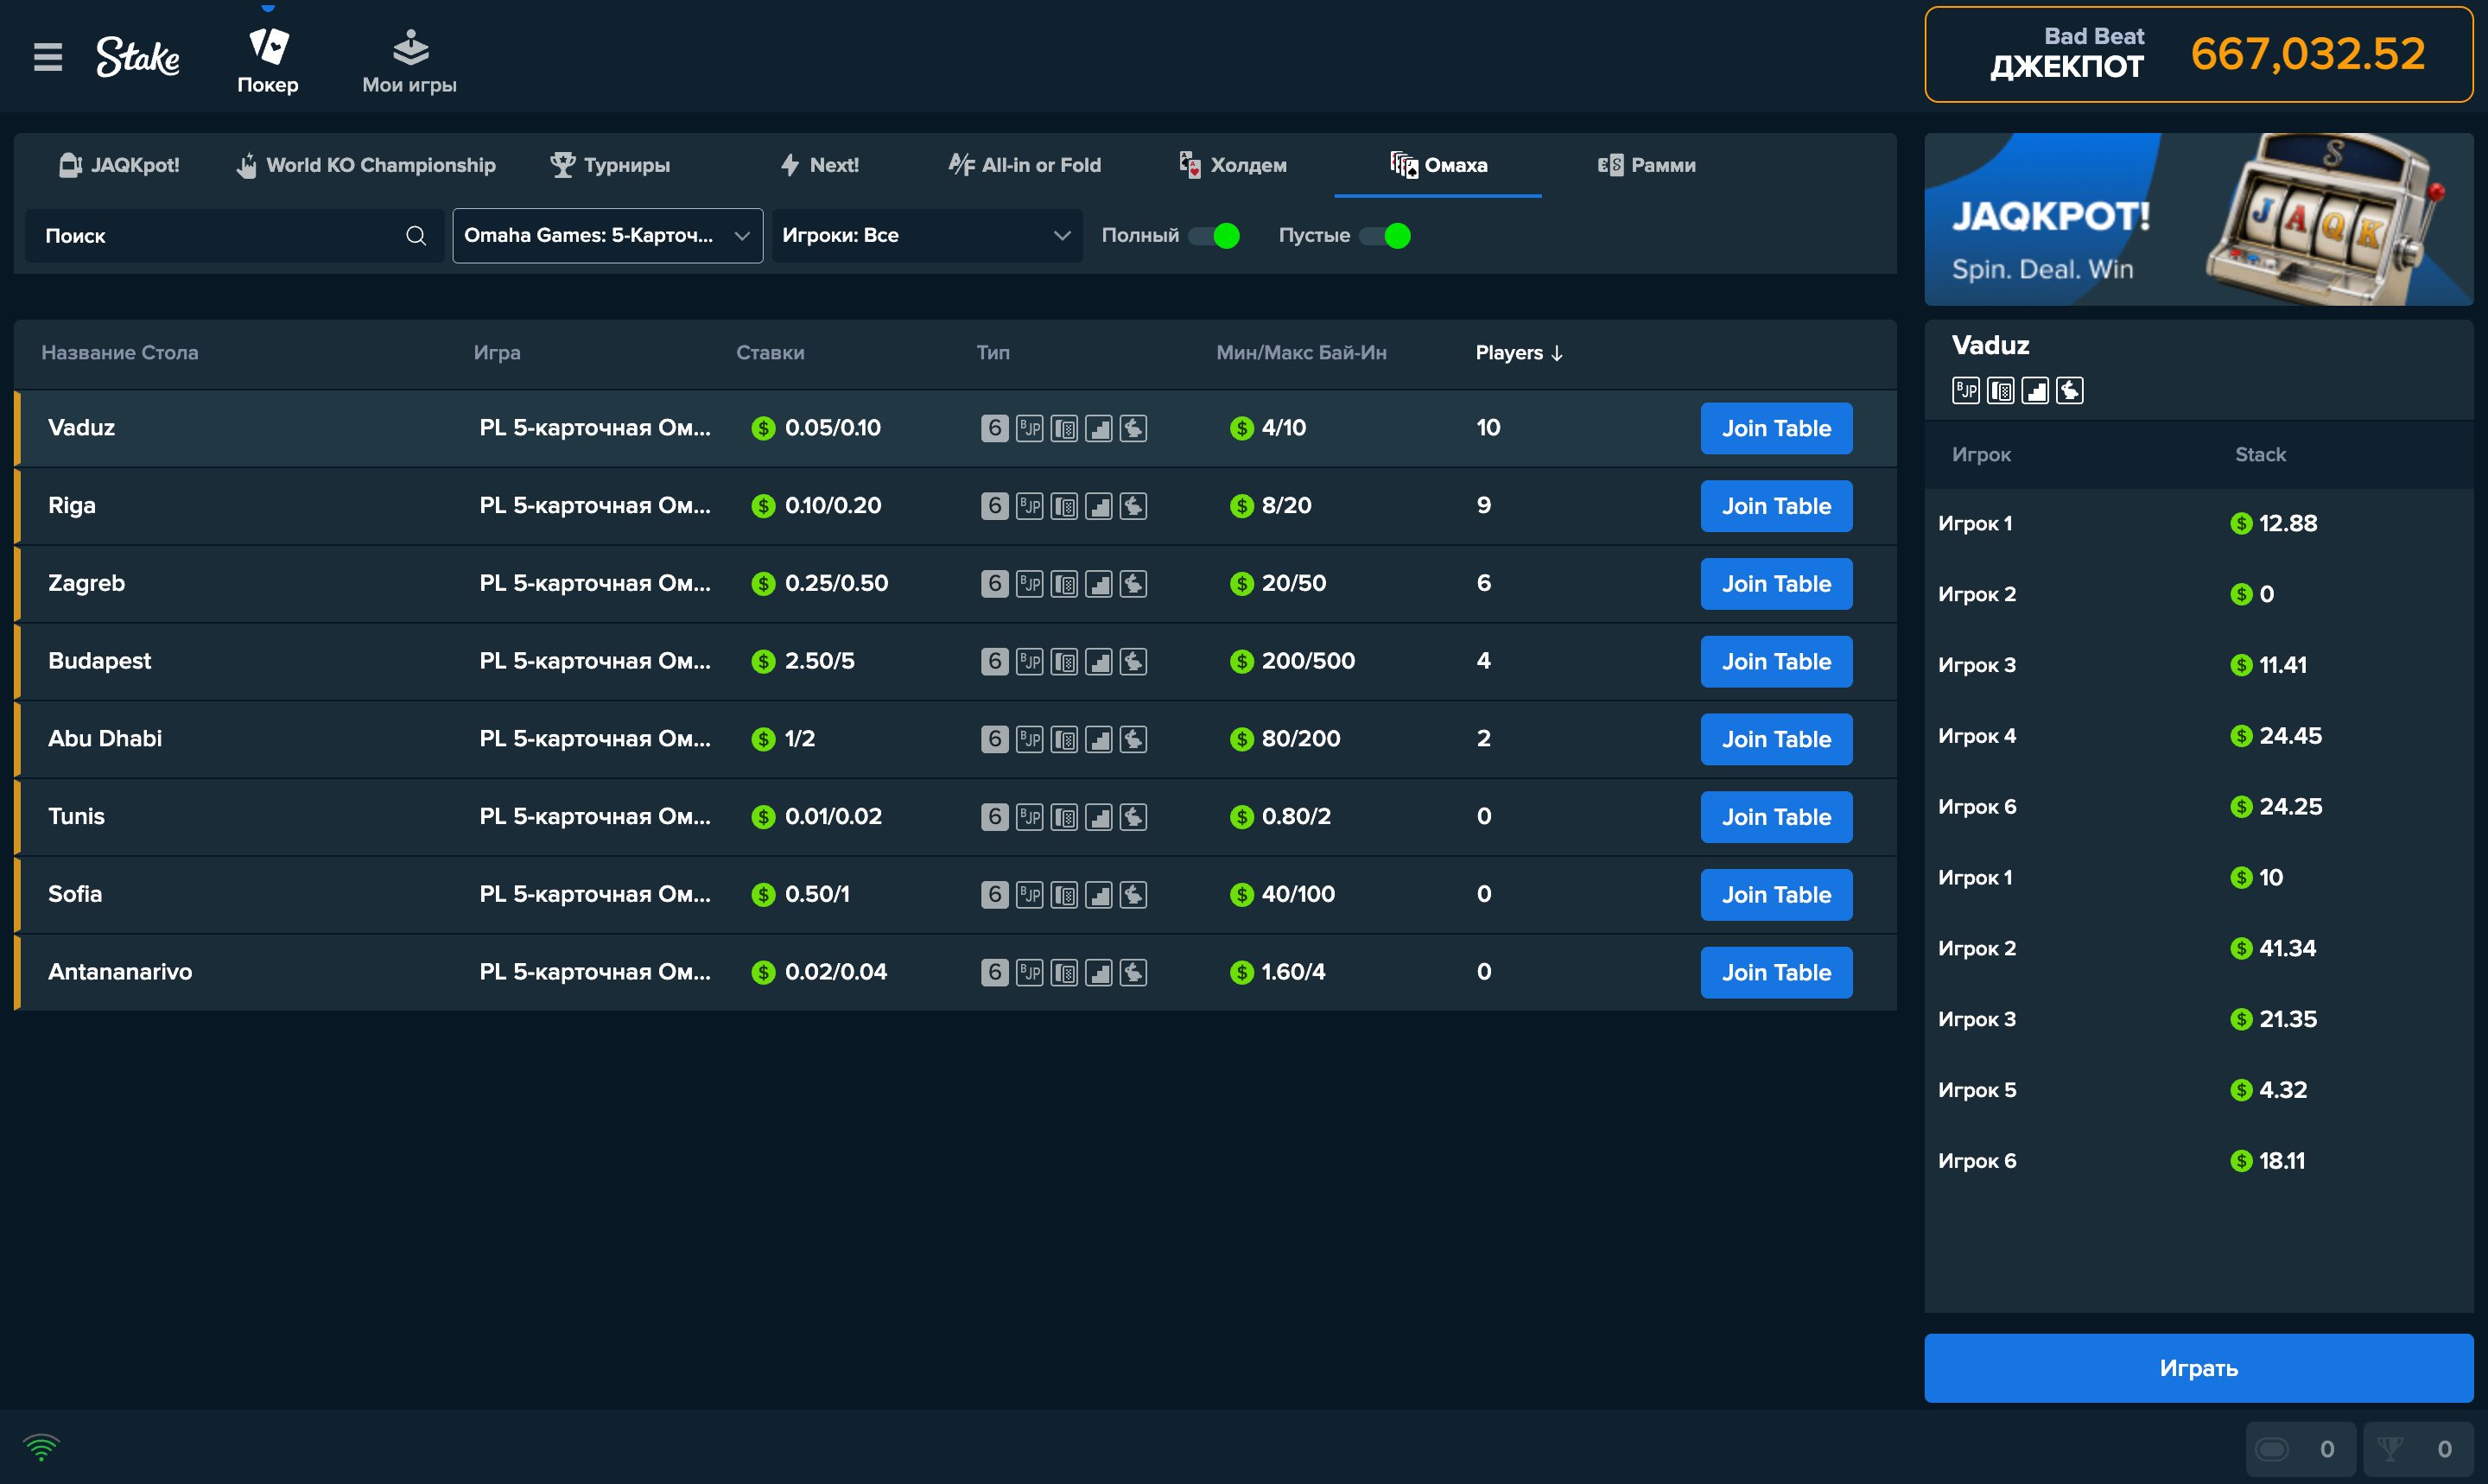Select the Budapest table name

click(x=100, y=662)
